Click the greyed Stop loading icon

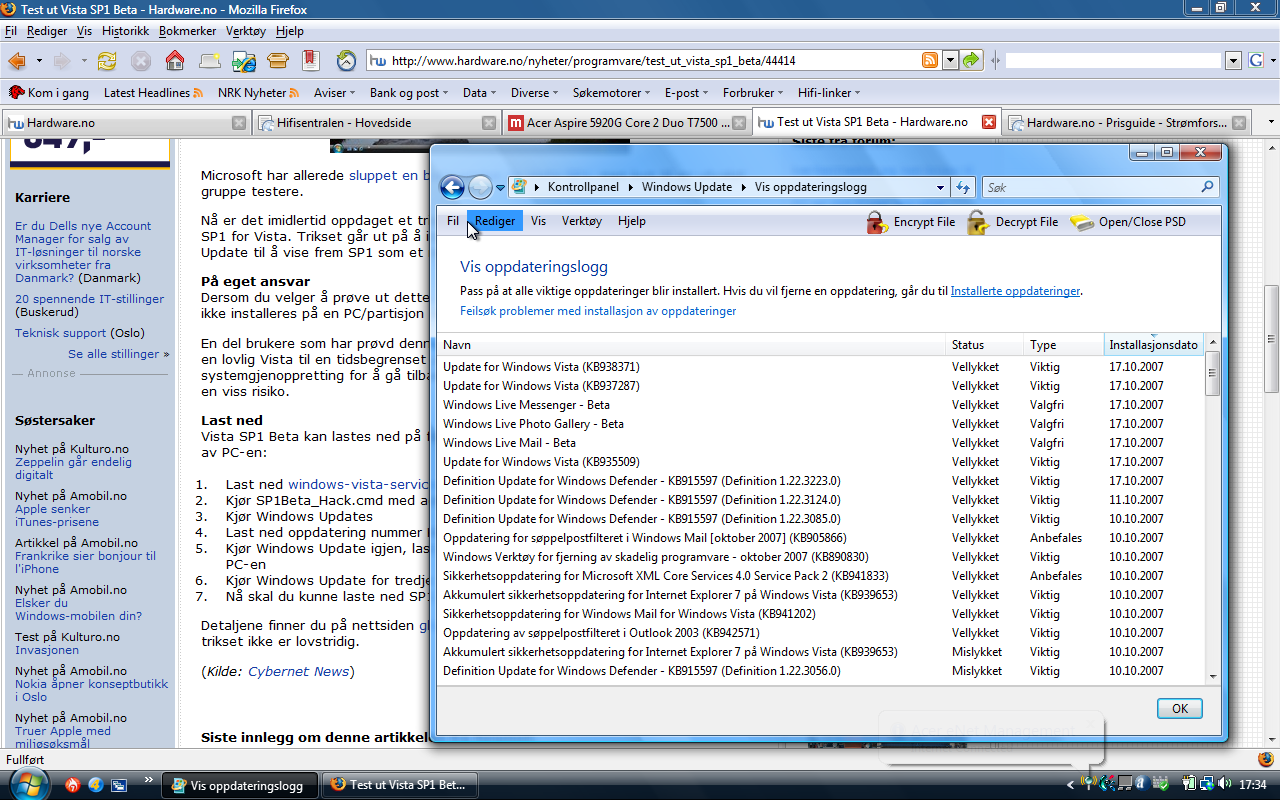point(141,61)
